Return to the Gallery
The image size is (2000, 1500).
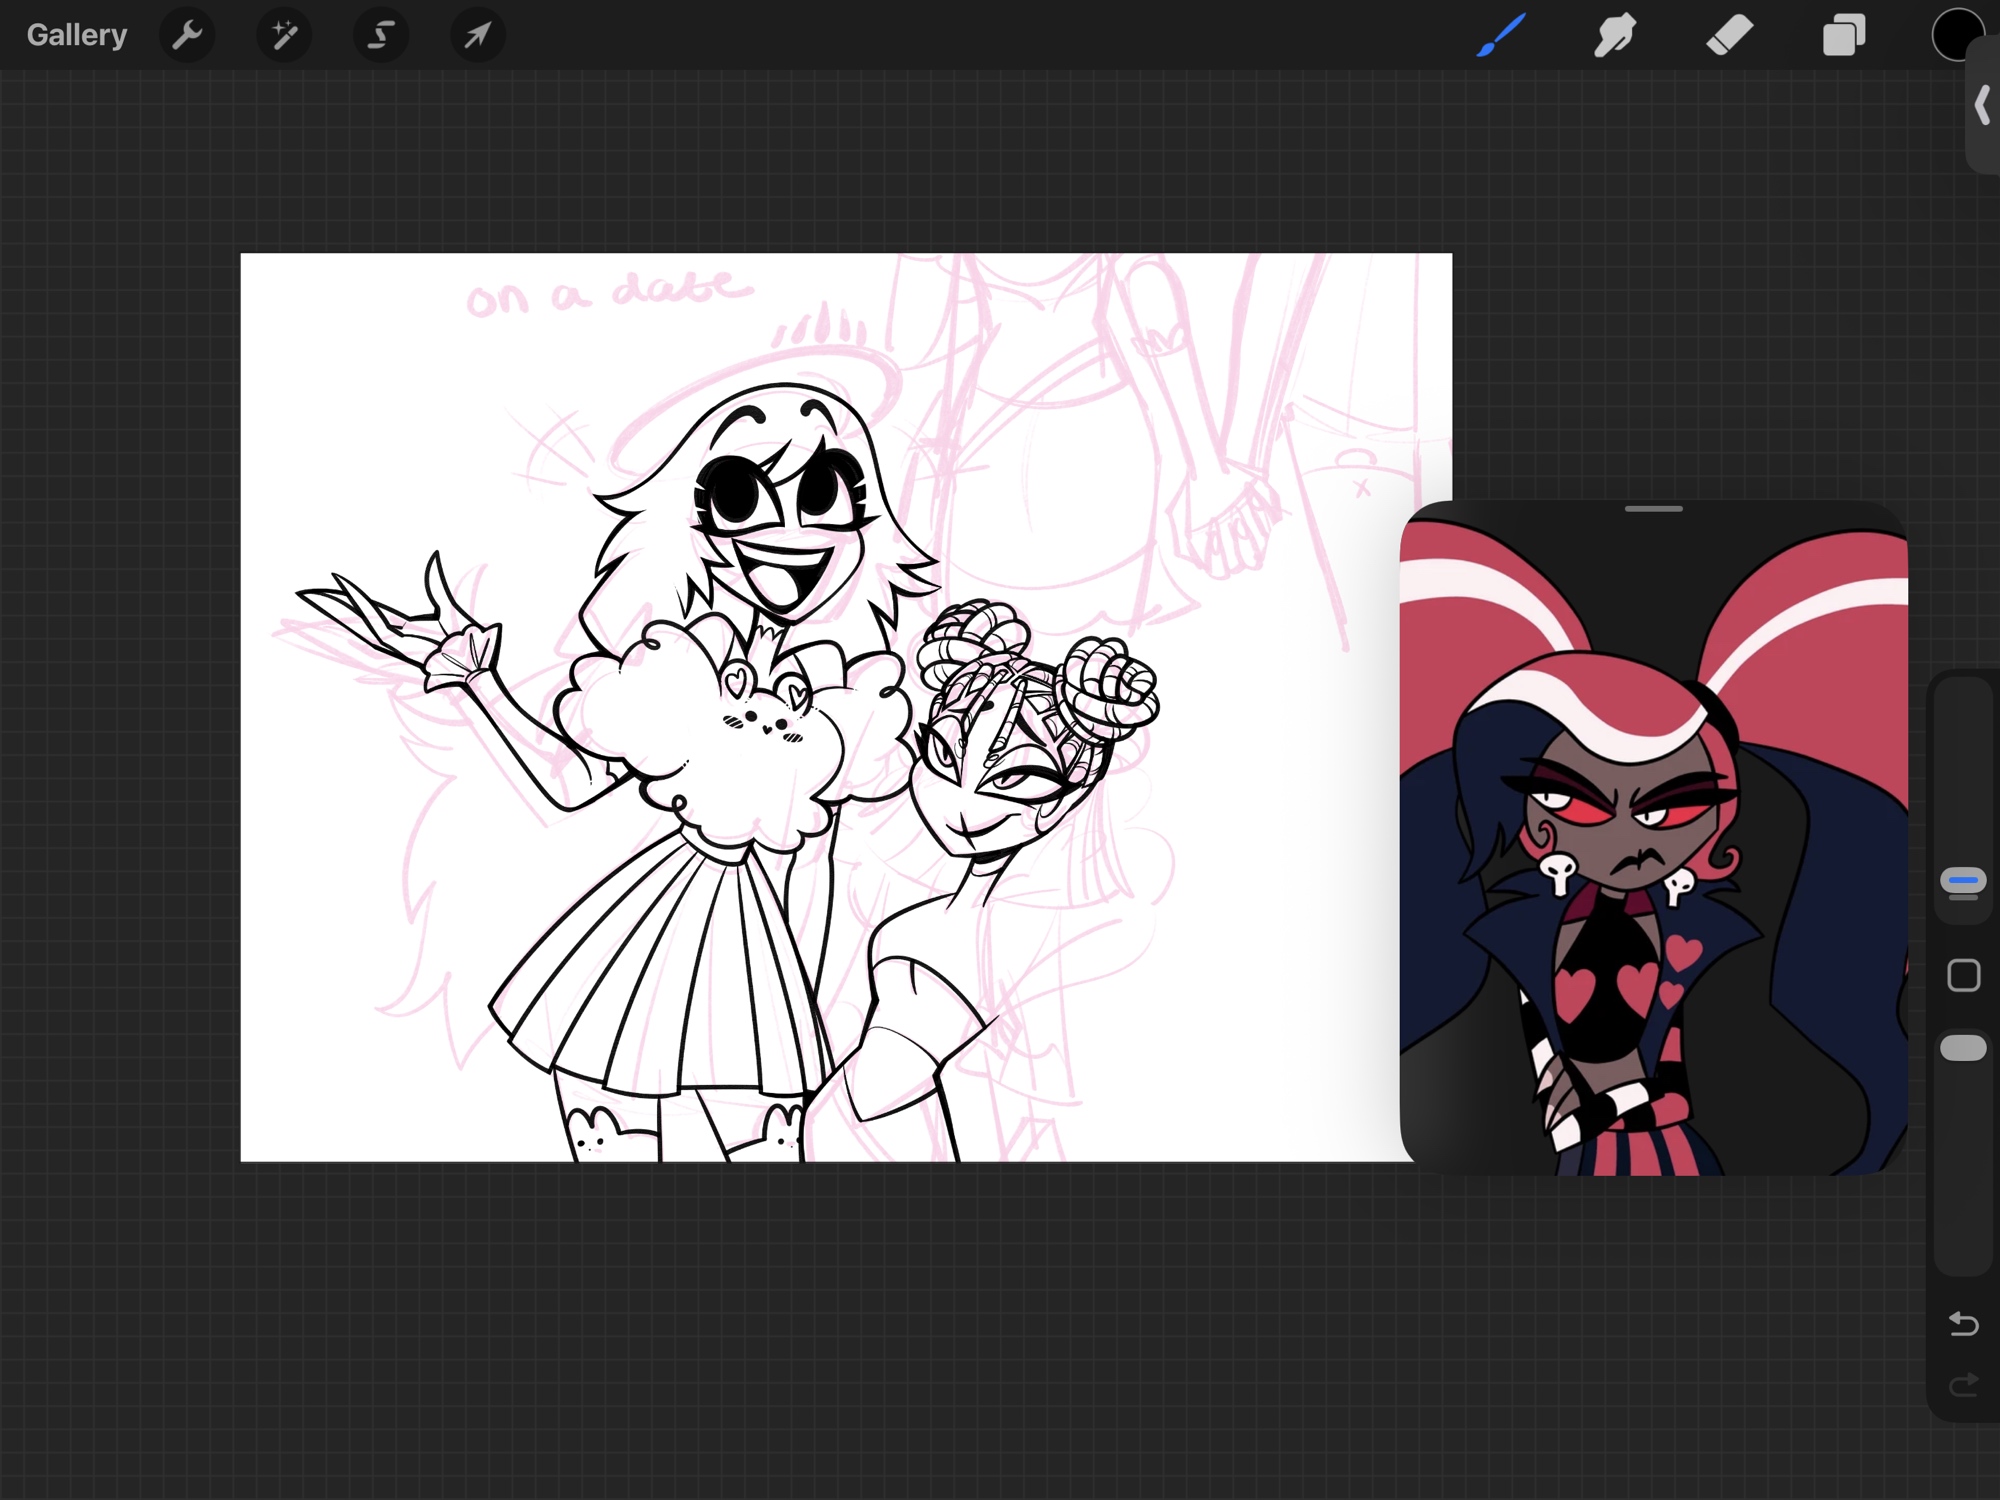pos(77,35)
